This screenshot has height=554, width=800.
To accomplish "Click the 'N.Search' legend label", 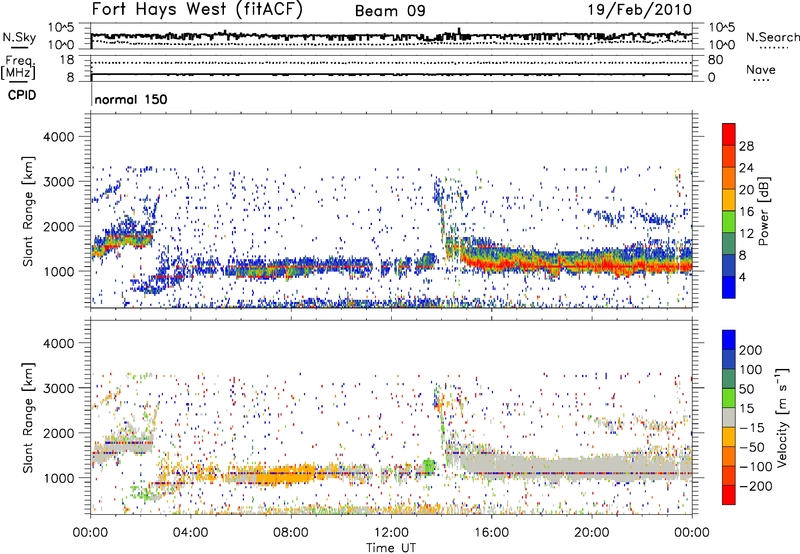I will tap(772, 37).
